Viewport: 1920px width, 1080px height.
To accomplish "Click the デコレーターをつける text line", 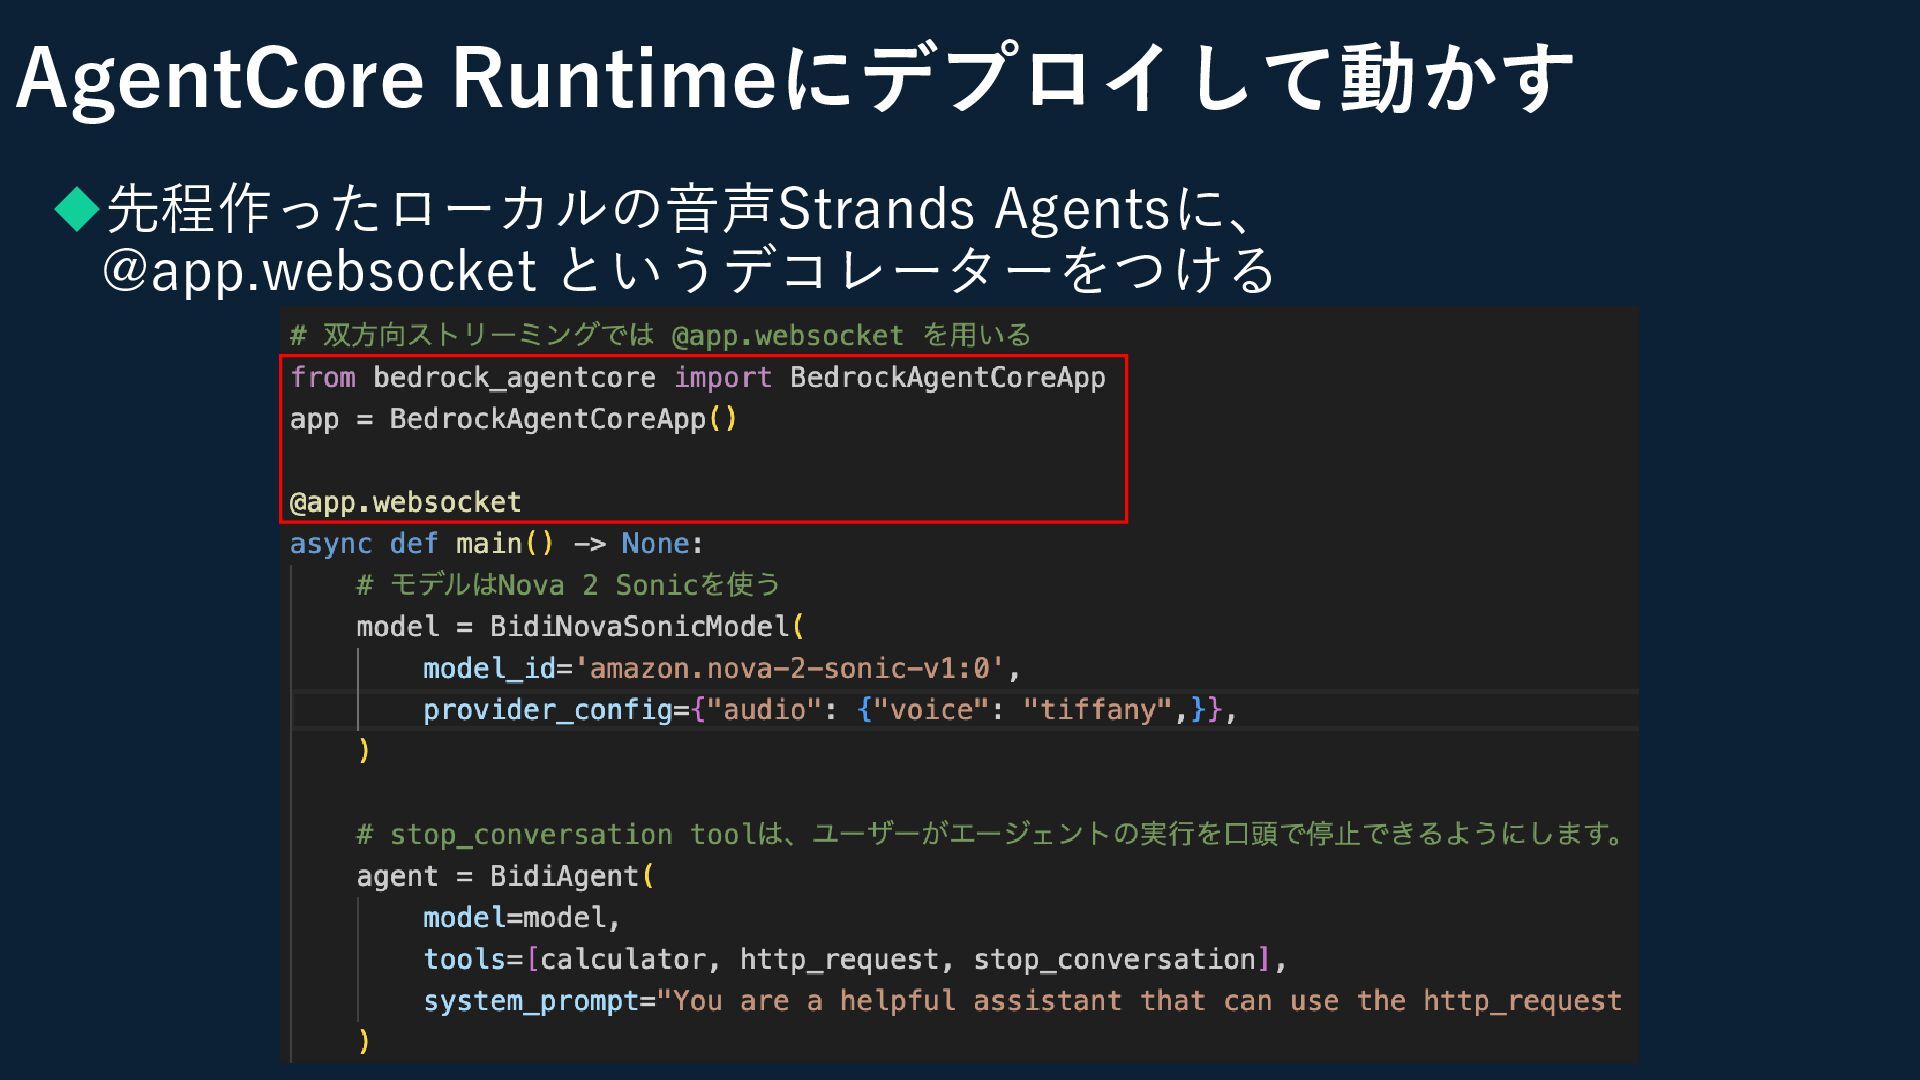I will [x=690, y=270].
